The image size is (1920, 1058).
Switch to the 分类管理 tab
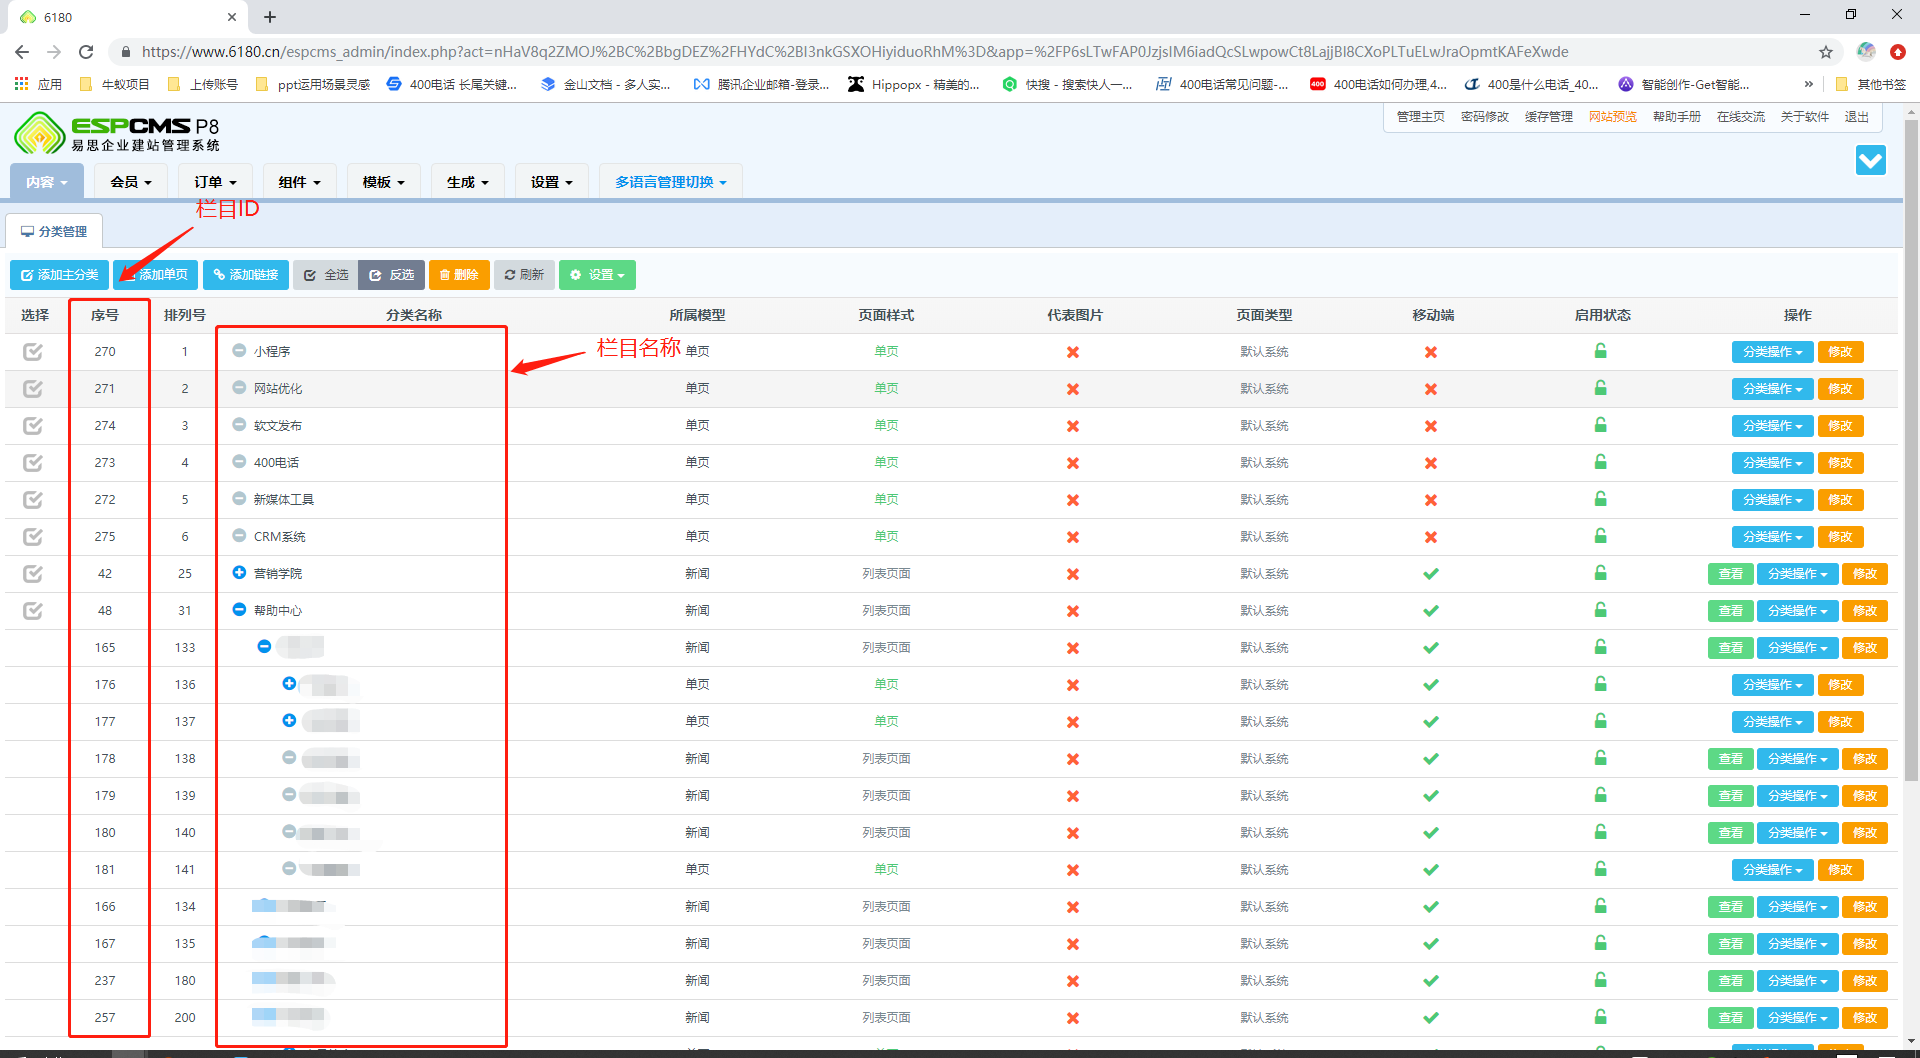[54, 231]
